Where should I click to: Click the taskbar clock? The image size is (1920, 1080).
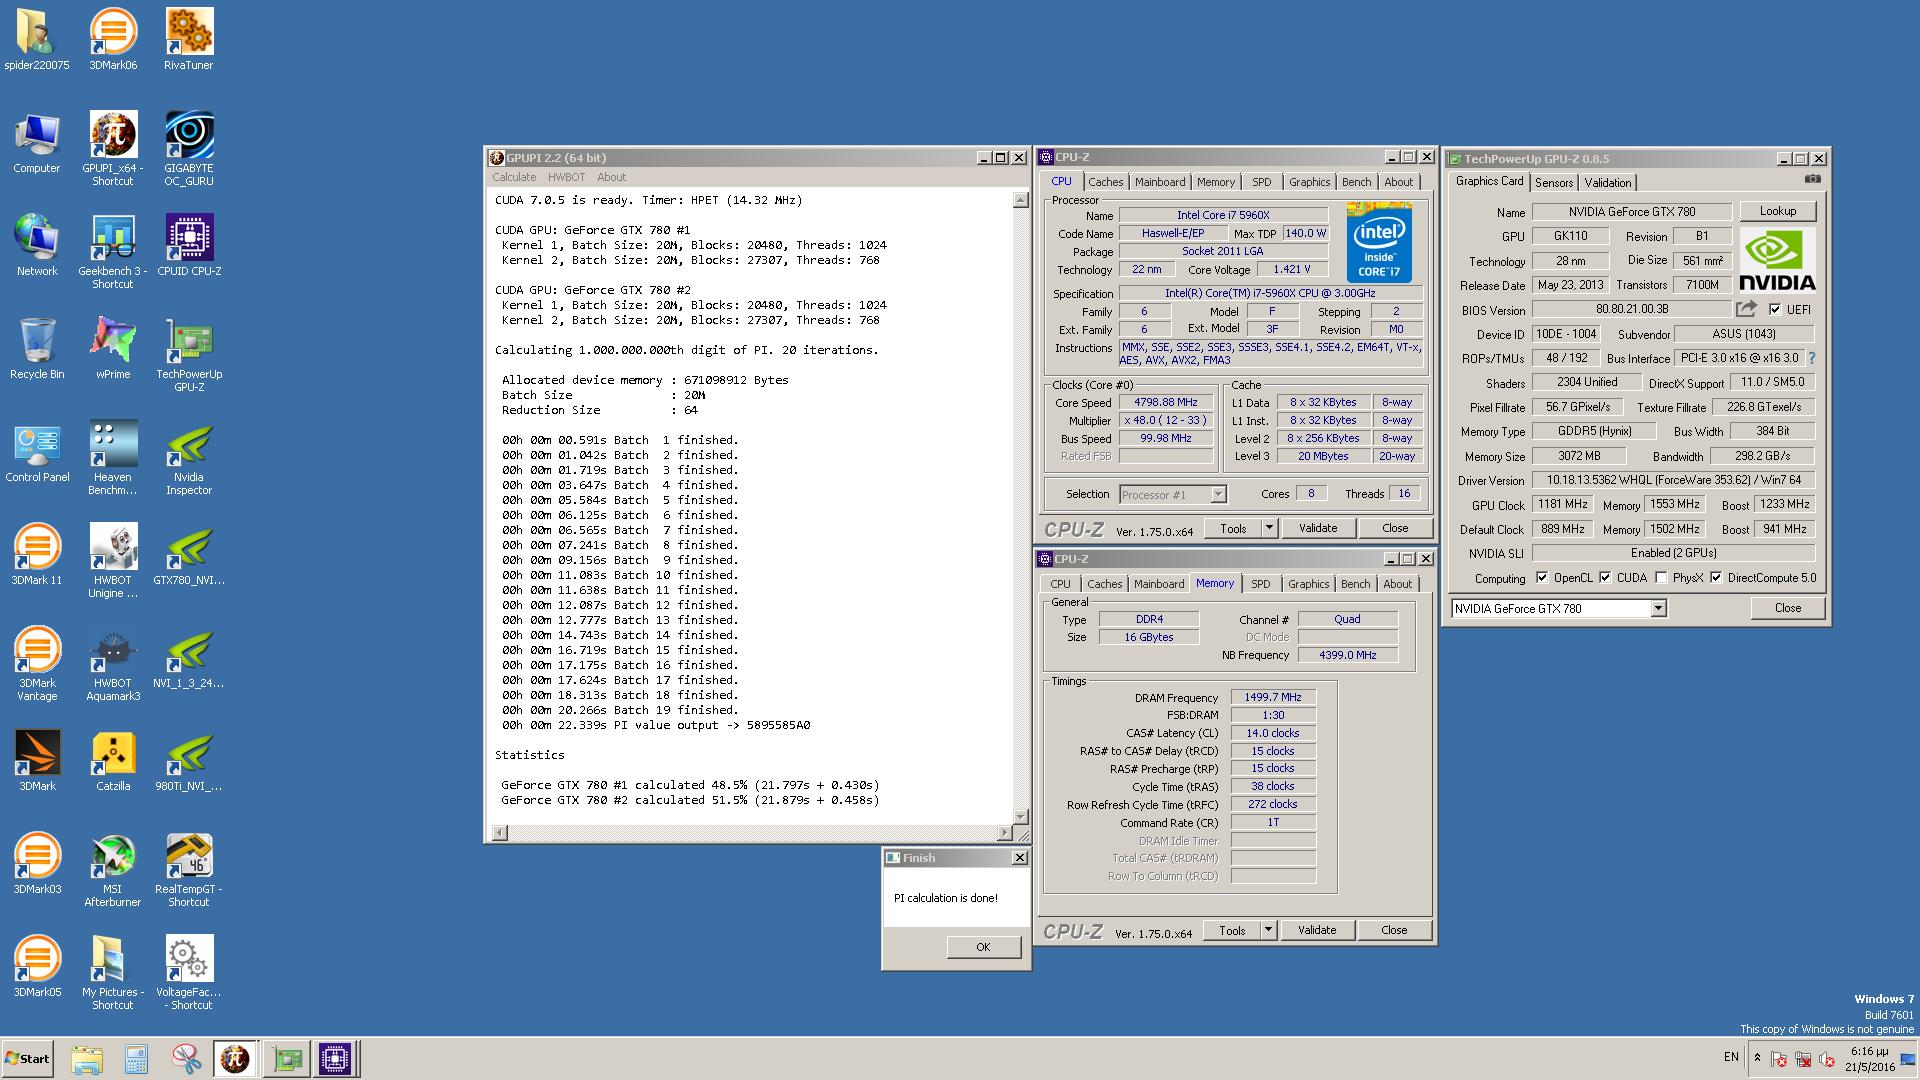tap(1868, 1059)
